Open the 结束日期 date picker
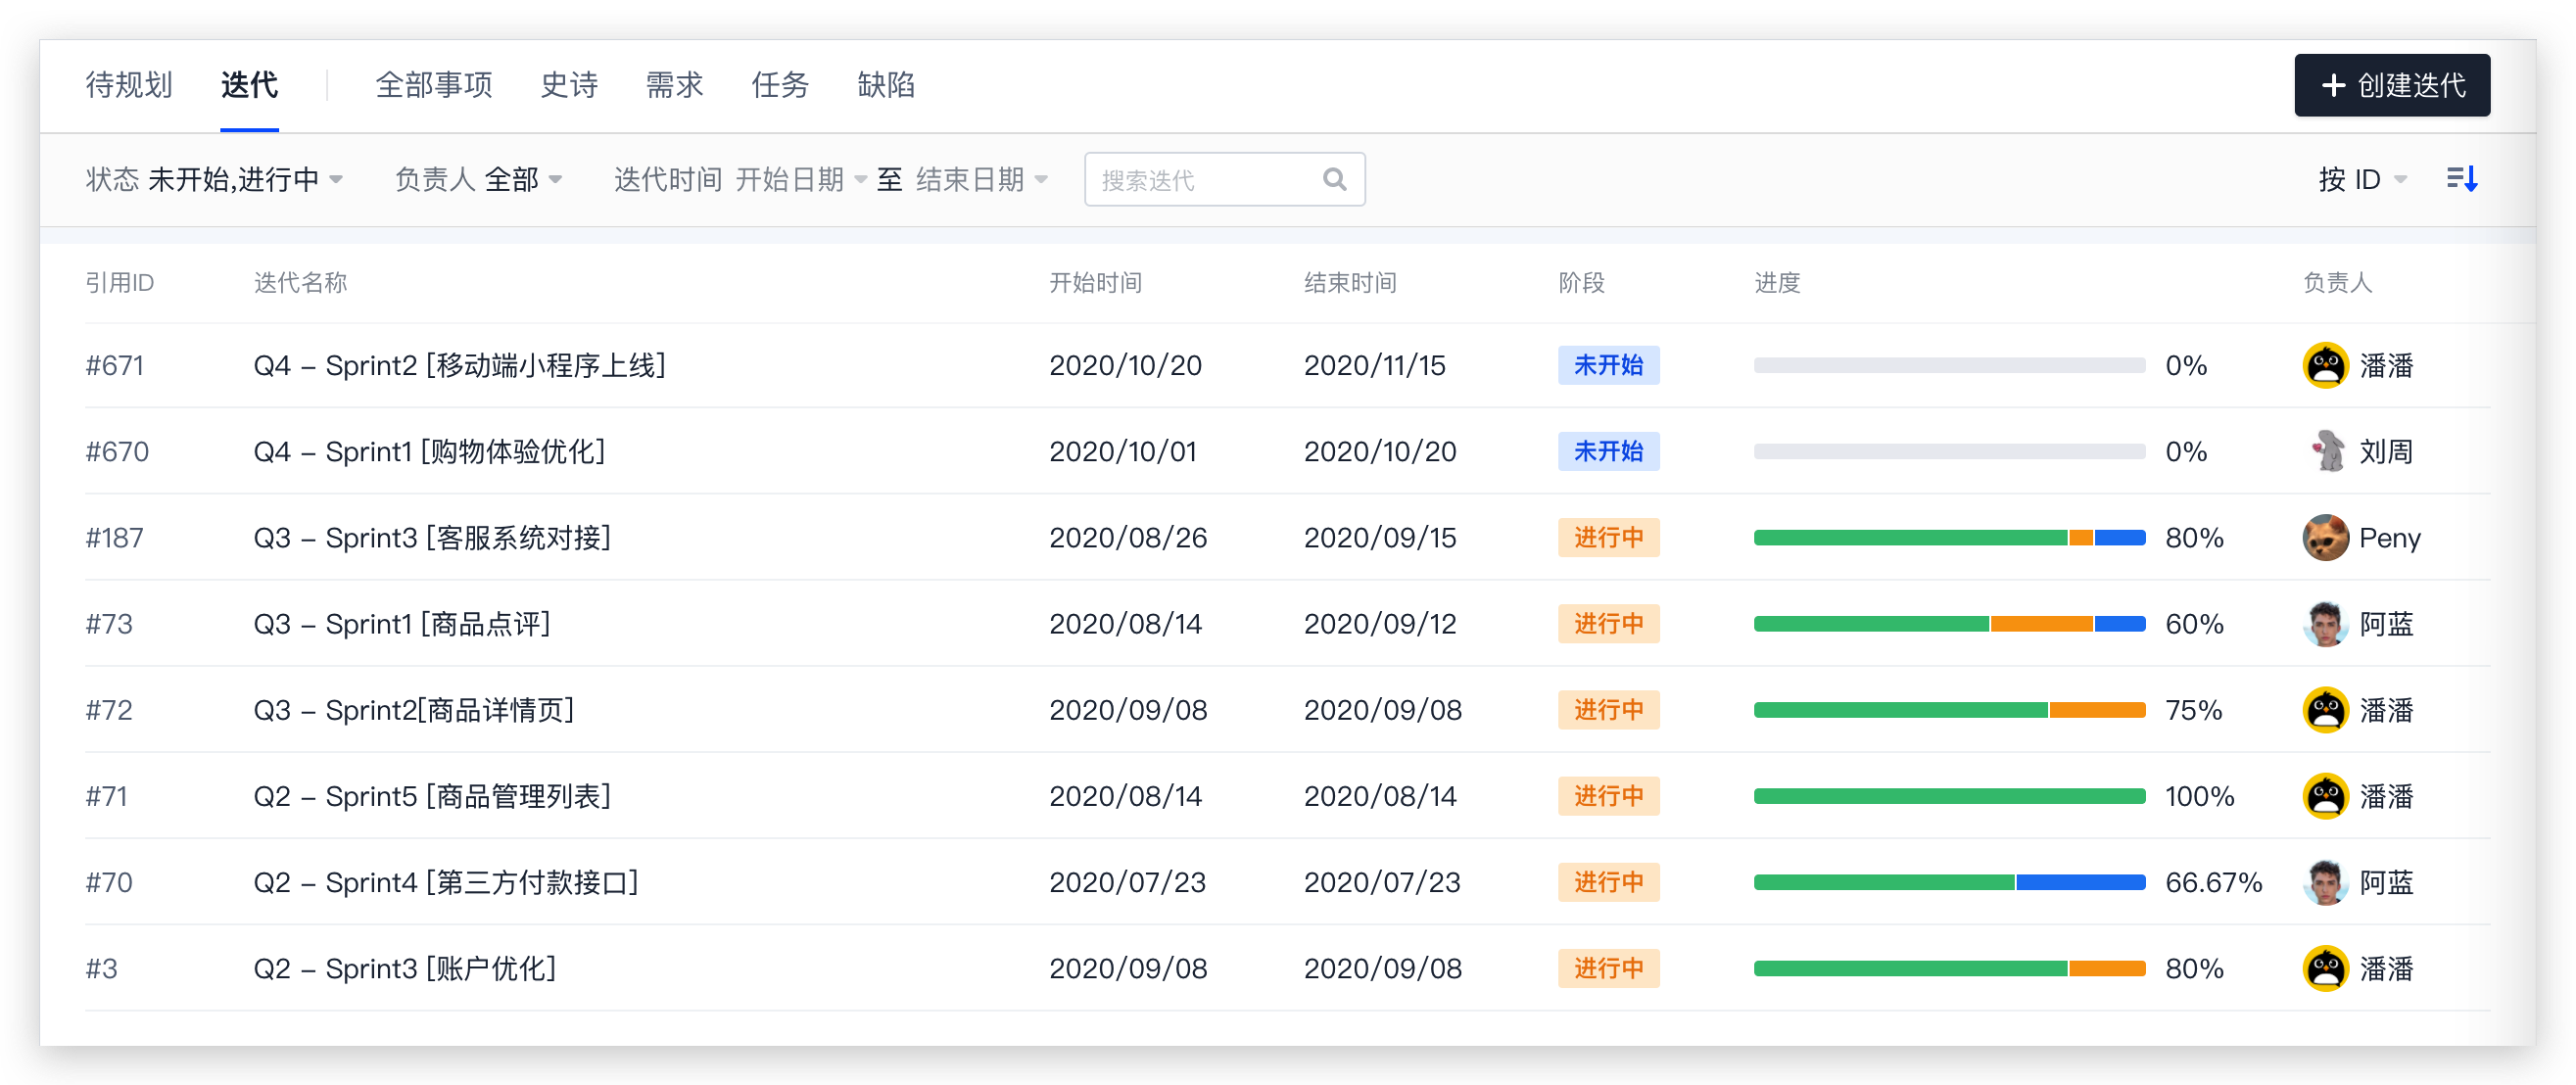This screenshot has width=2576, height=1085. pyautogui.click(x=981, y=179)
